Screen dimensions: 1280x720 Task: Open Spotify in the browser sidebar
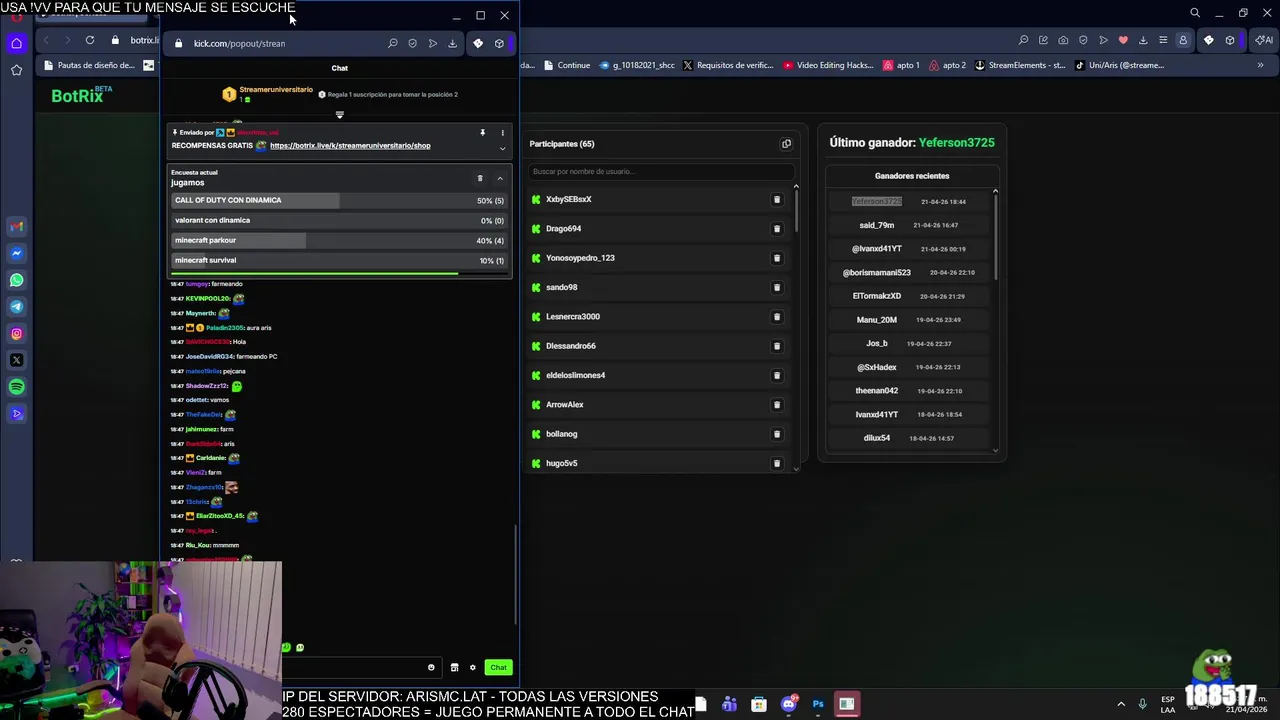coord(16,386)
